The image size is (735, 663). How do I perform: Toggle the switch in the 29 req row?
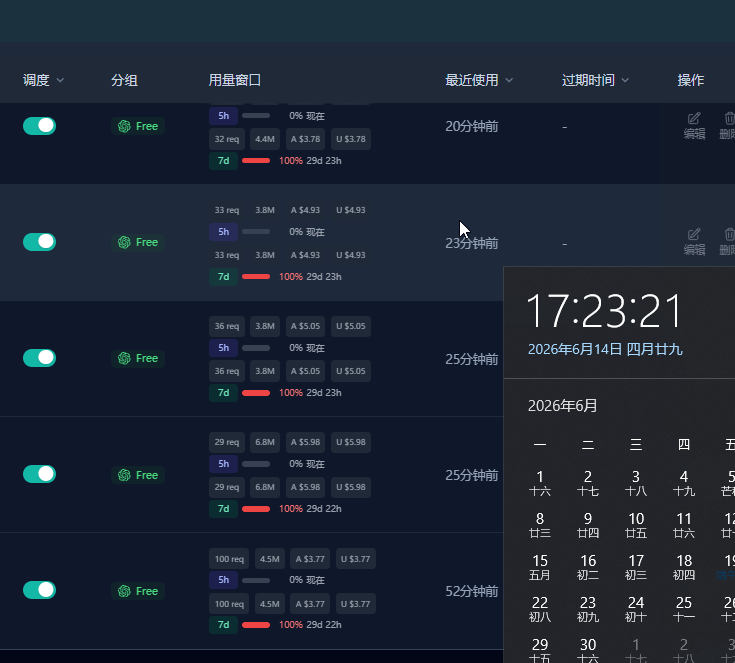pyautogui.click(x=39, y=474)
